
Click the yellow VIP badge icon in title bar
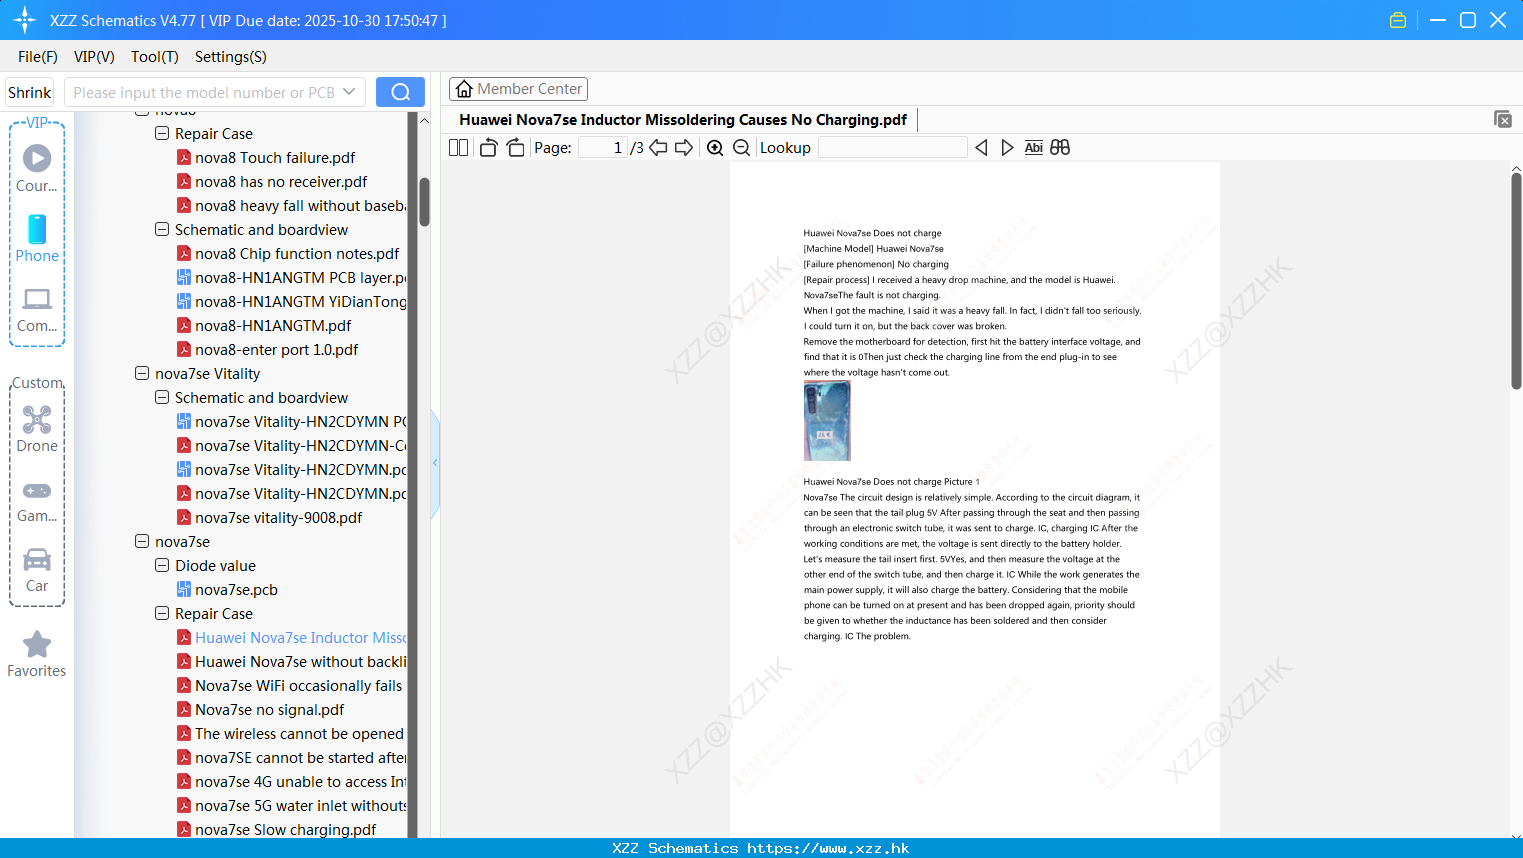[1398, 20]
